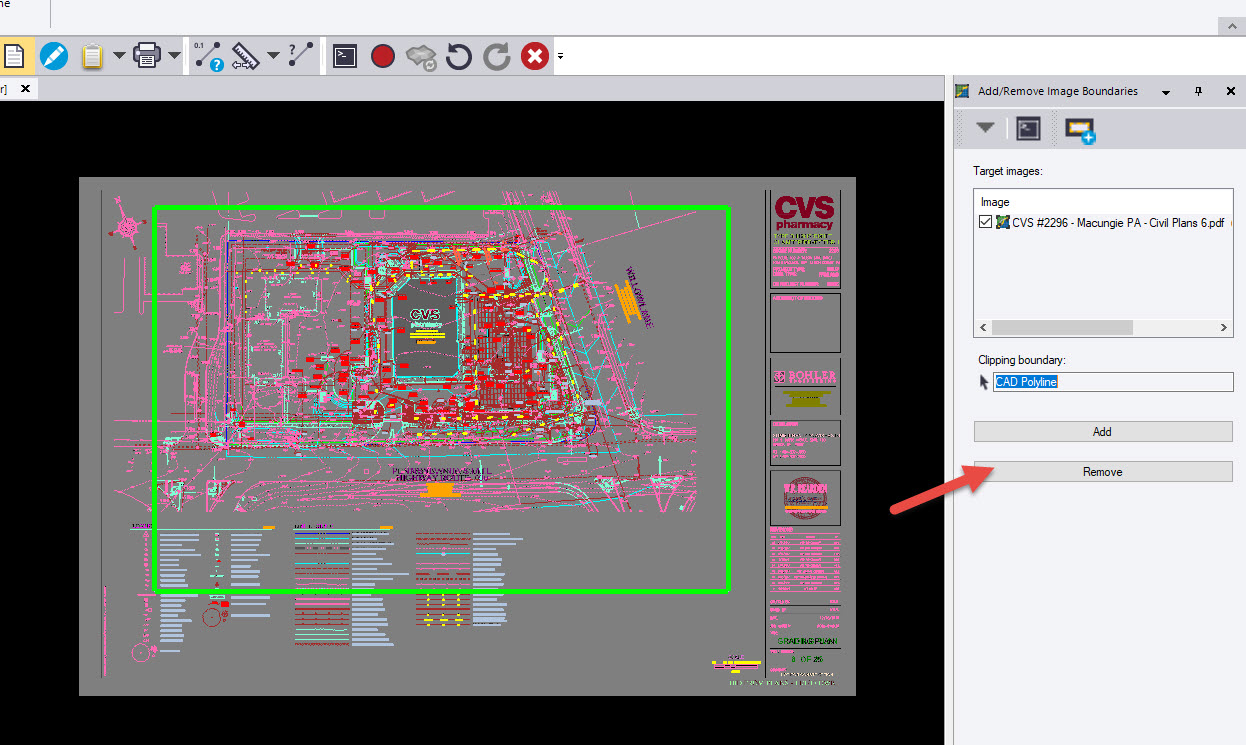Click the command console icon in panel toolbar

pyautogui.click(x=1029, y=128)
